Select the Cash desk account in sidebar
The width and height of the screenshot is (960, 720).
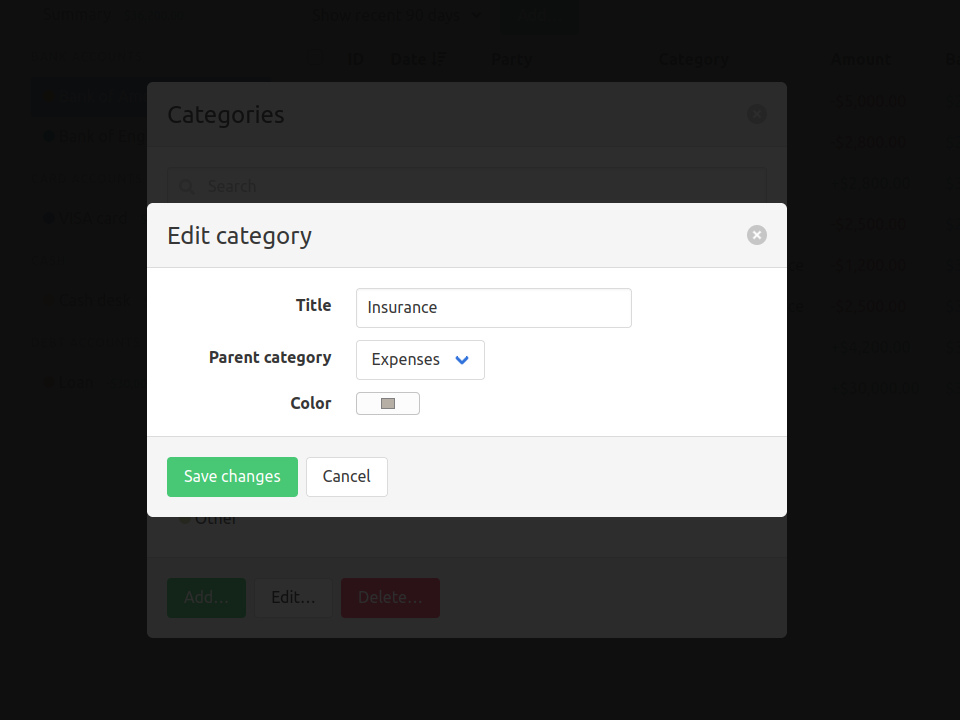(x=95, y=300)
